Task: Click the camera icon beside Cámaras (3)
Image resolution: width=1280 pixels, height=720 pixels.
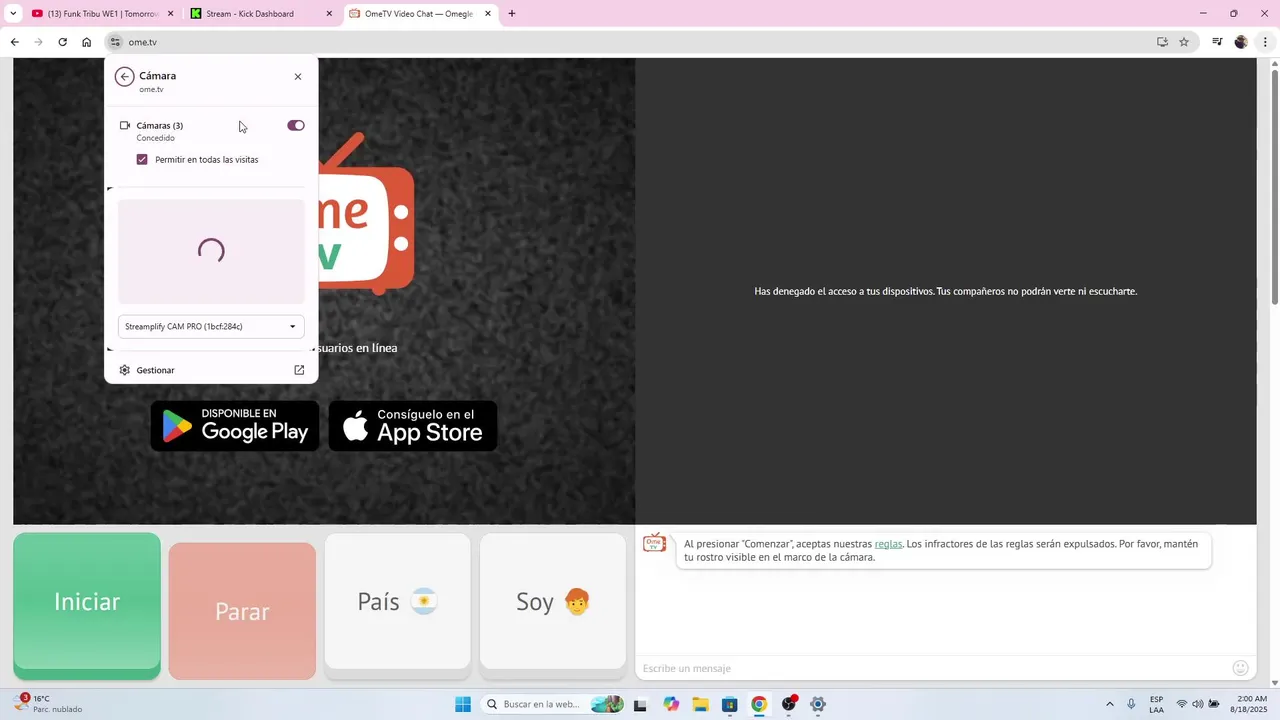Action: [125, 125]
